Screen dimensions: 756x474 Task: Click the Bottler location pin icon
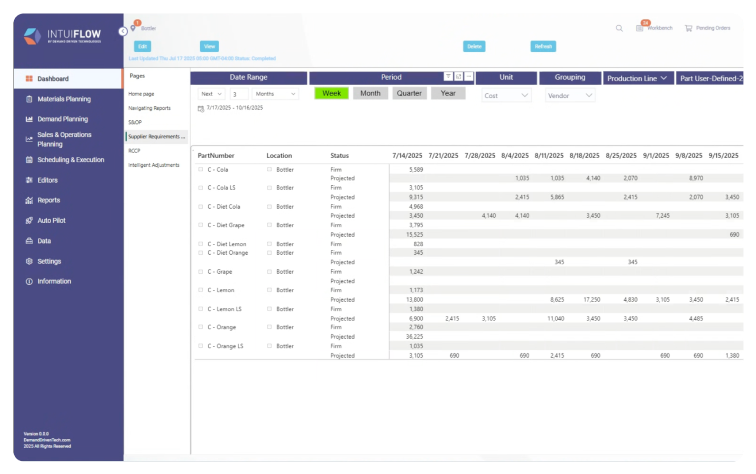133,27
